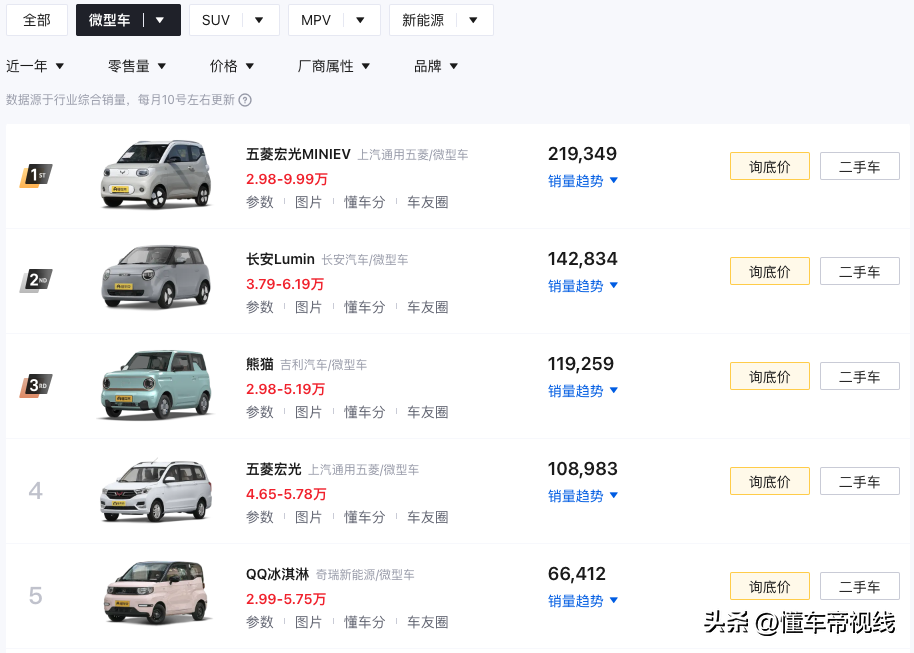Open the 近一年 time range filter

pyautogui.click(x=35, y=66)
